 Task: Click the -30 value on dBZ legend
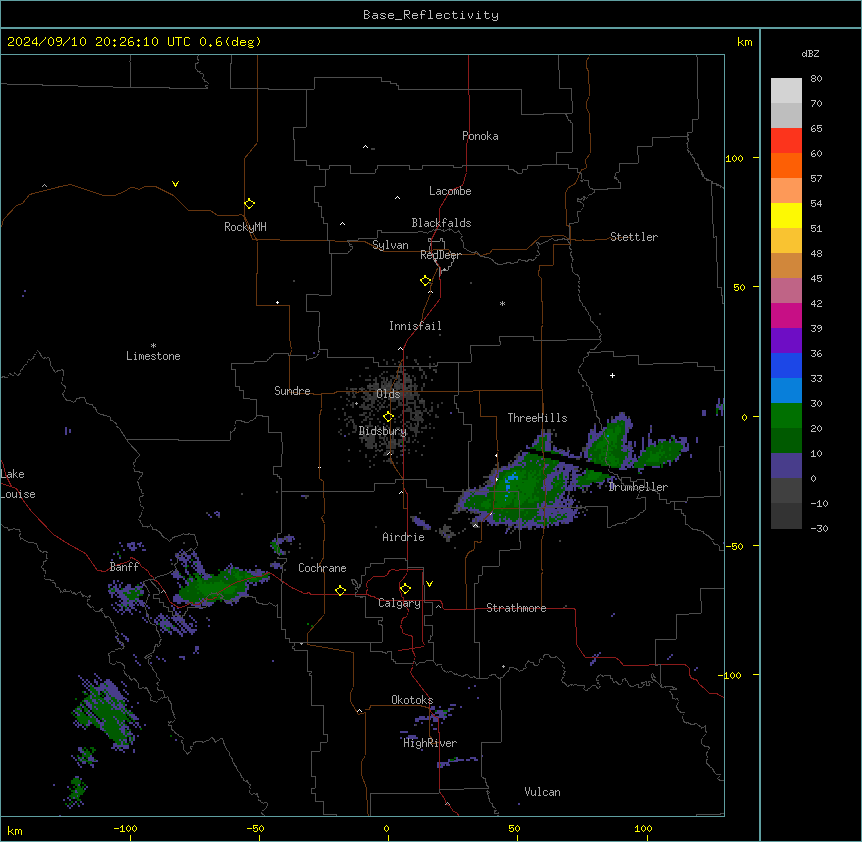[x=819, y=528]
